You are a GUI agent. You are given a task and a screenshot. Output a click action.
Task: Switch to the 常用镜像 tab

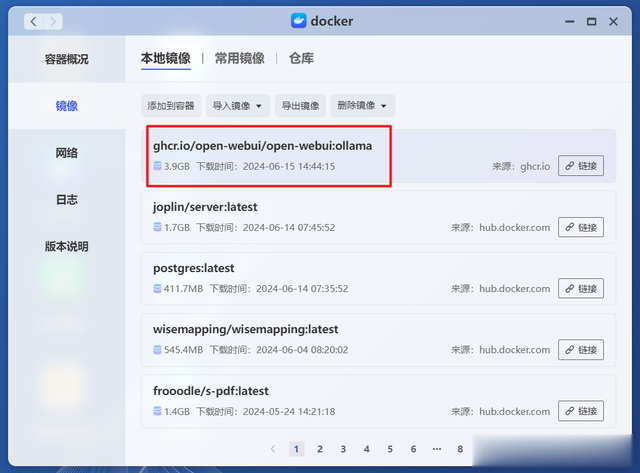coord(240,58)
